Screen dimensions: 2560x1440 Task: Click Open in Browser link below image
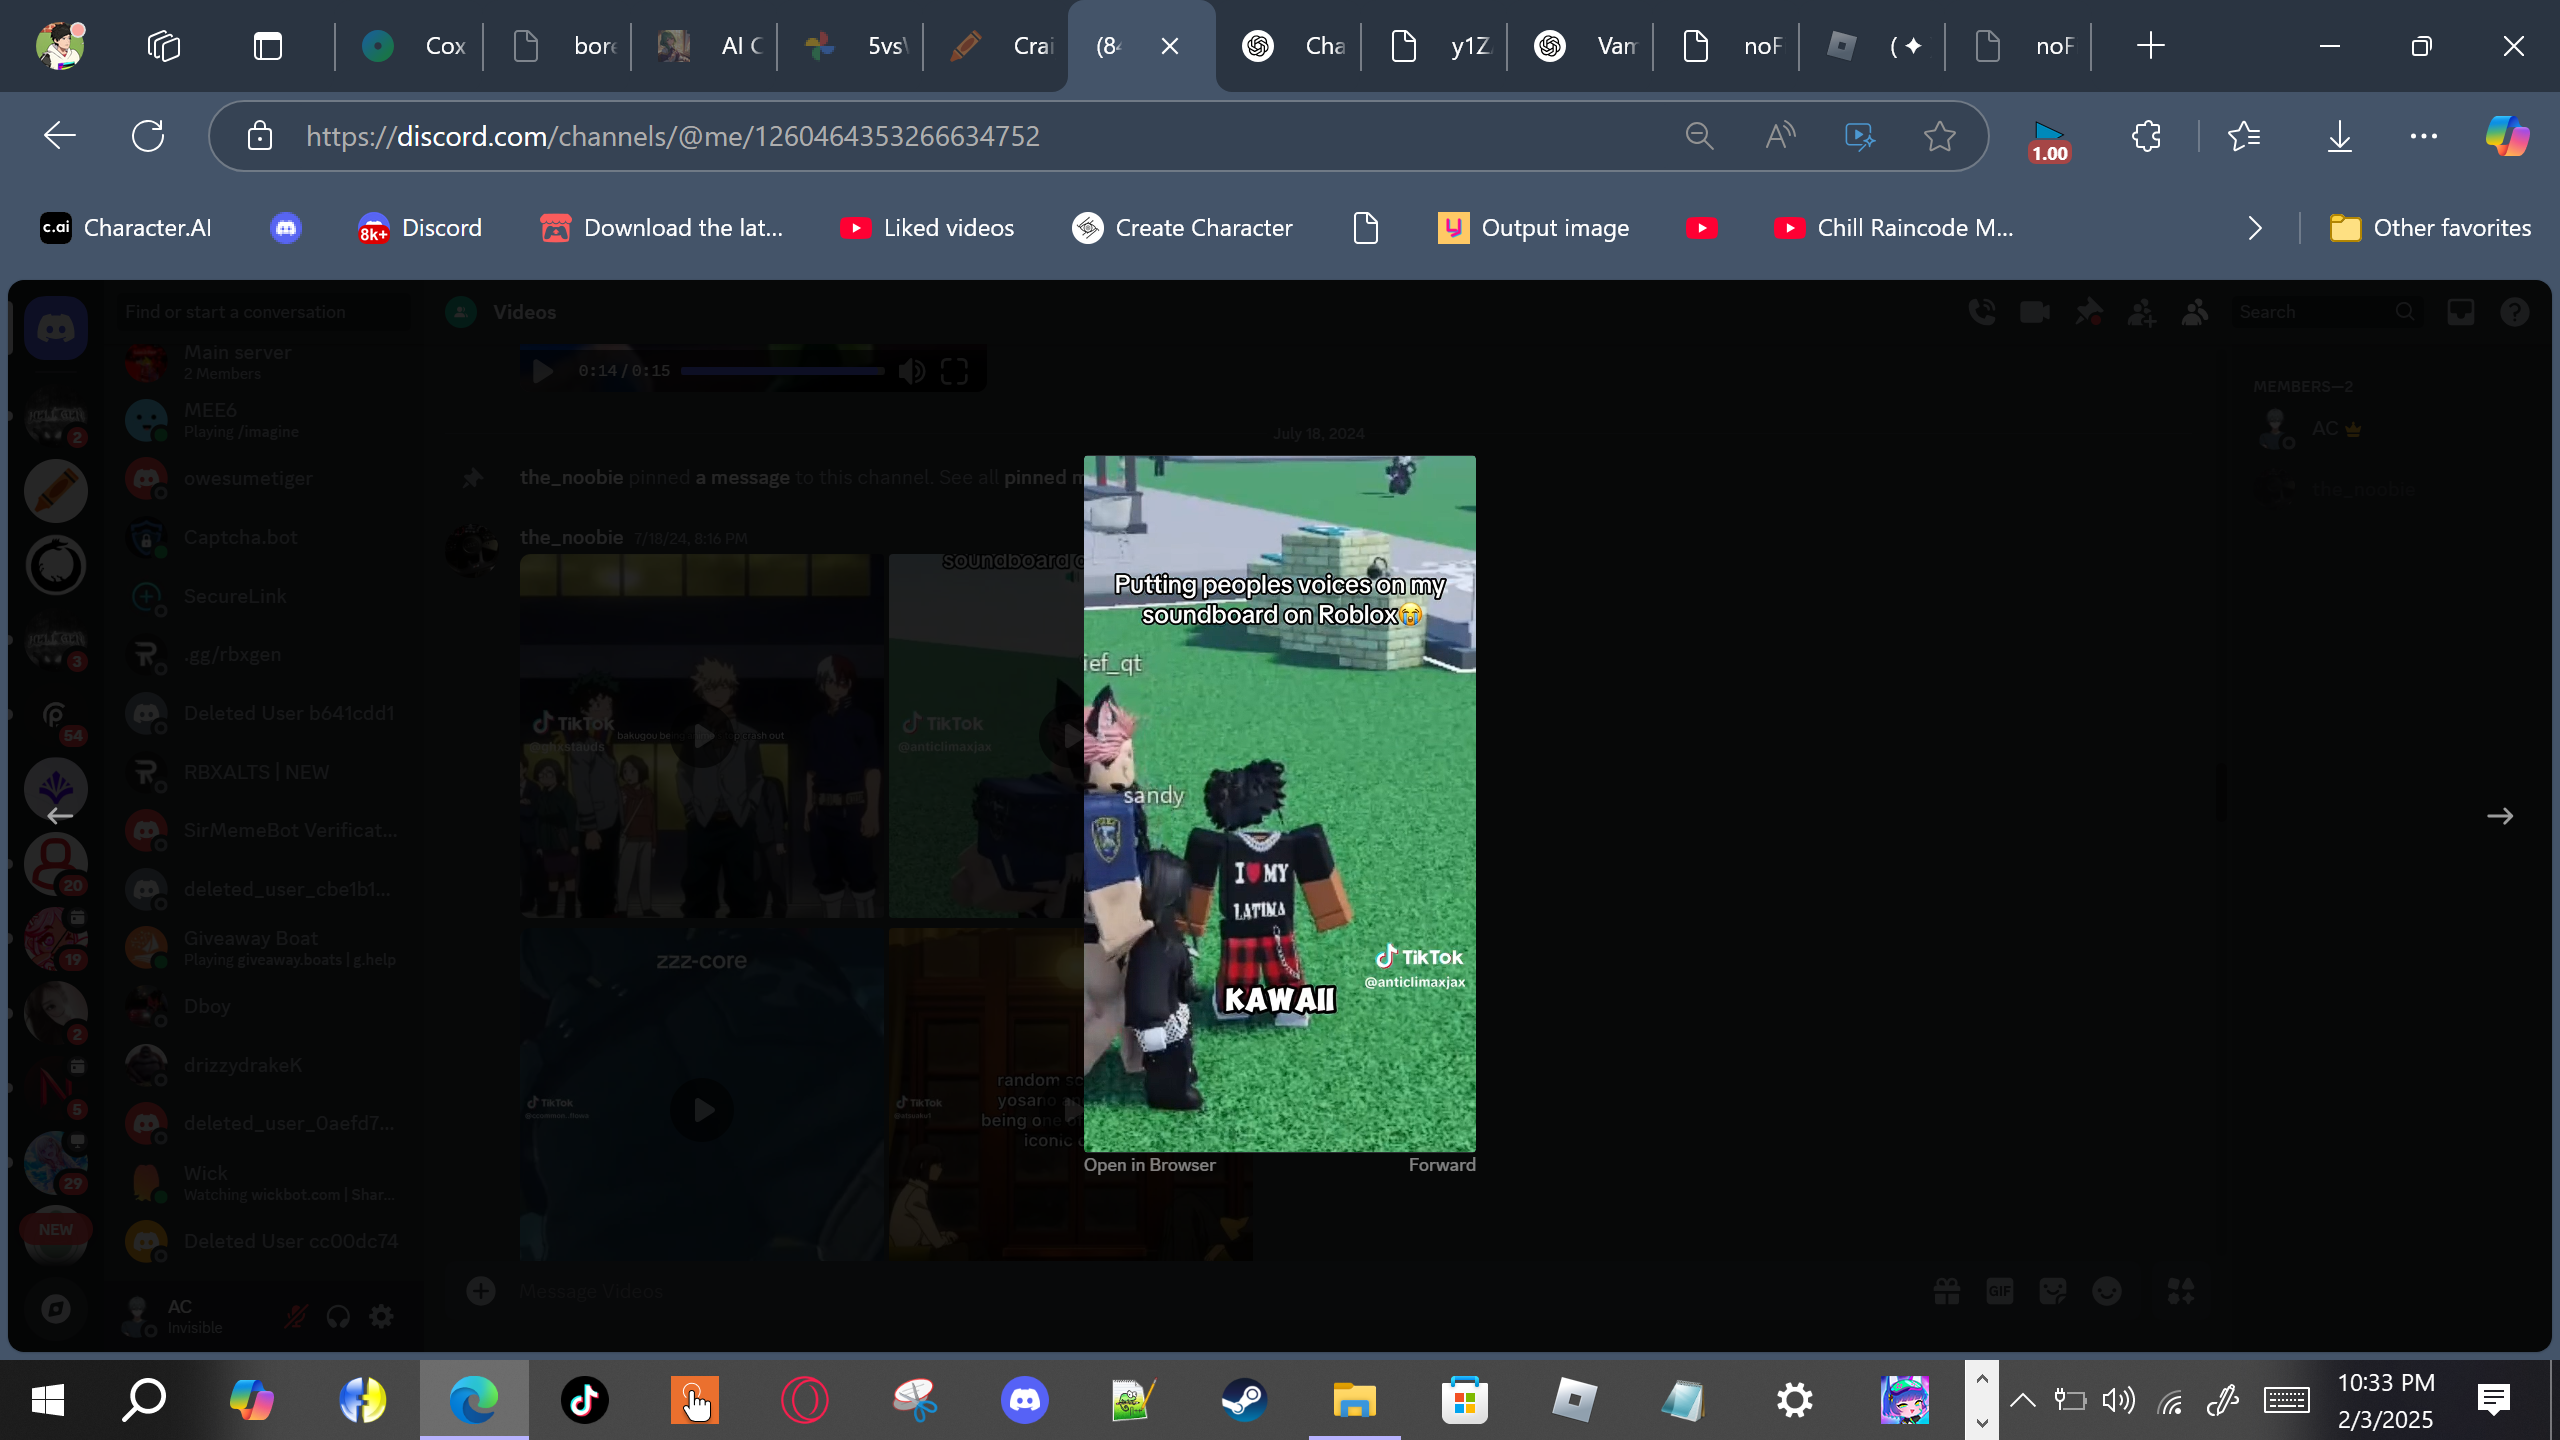tap(1150, 1165)
